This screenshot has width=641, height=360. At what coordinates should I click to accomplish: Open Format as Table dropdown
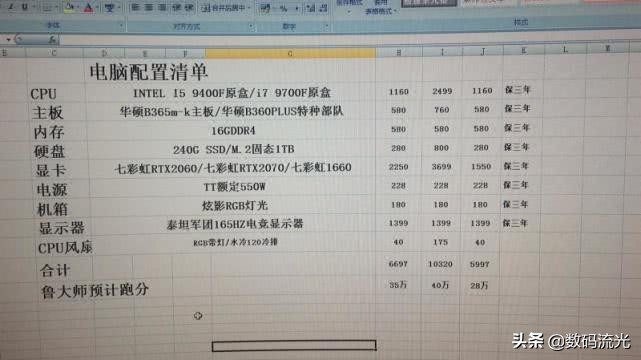pos(381,7)
